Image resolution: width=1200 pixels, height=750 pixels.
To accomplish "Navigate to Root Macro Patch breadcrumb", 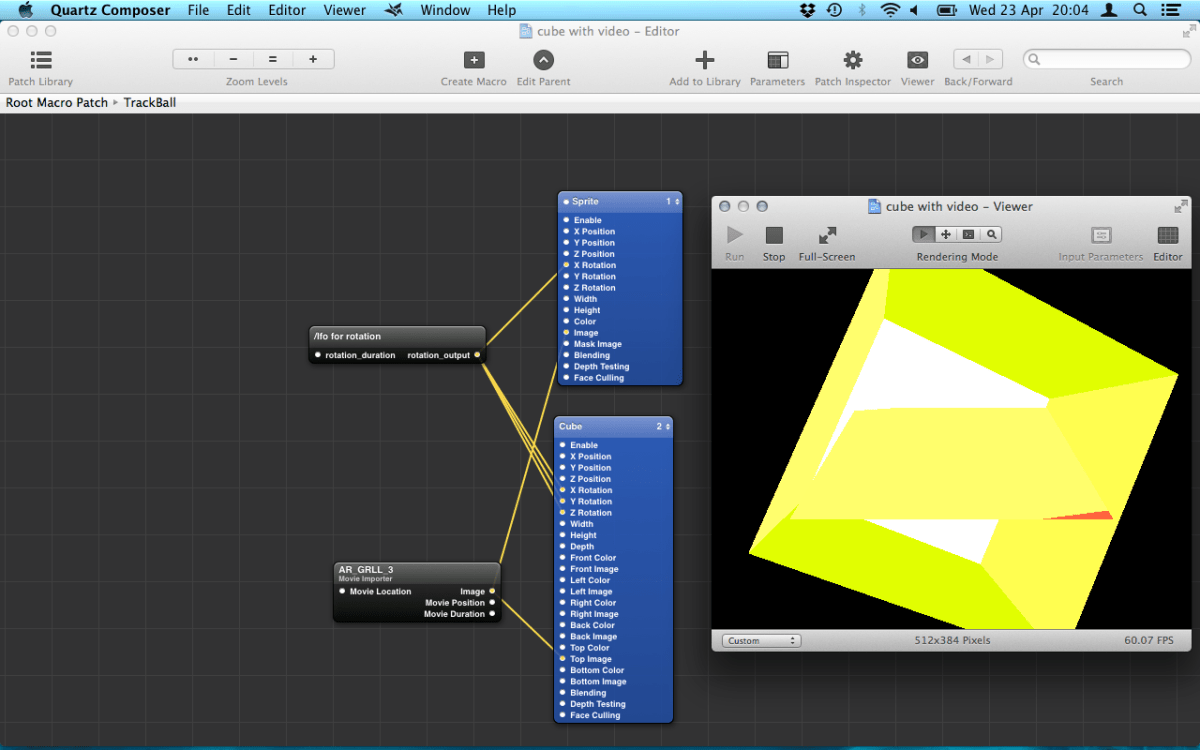I will (56, 102).
